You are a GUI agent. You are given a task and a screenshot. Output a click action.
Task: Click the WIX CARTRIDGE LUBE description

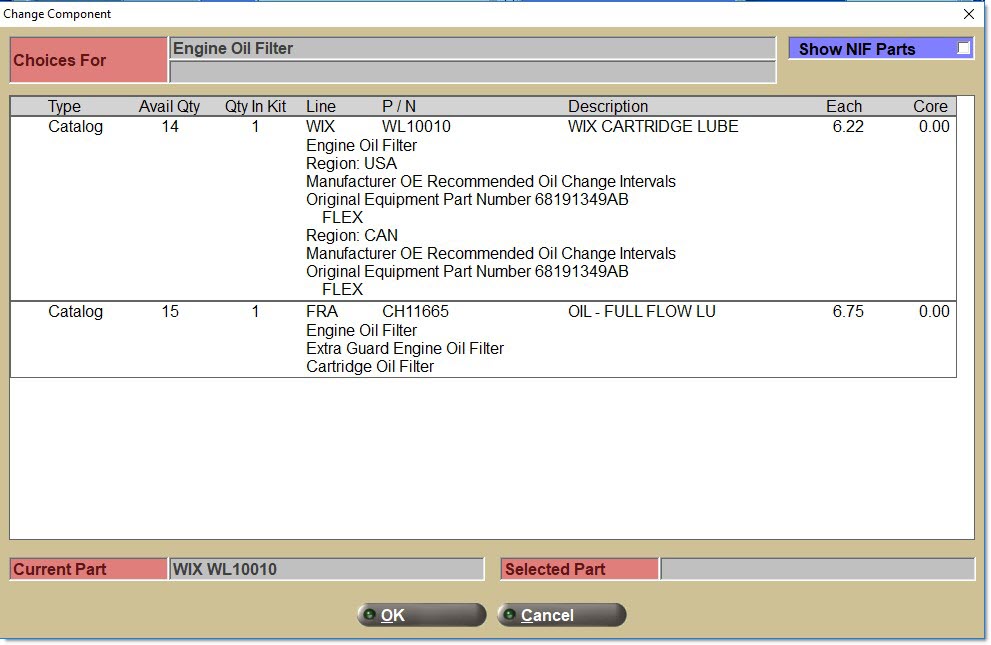point(653,127)
